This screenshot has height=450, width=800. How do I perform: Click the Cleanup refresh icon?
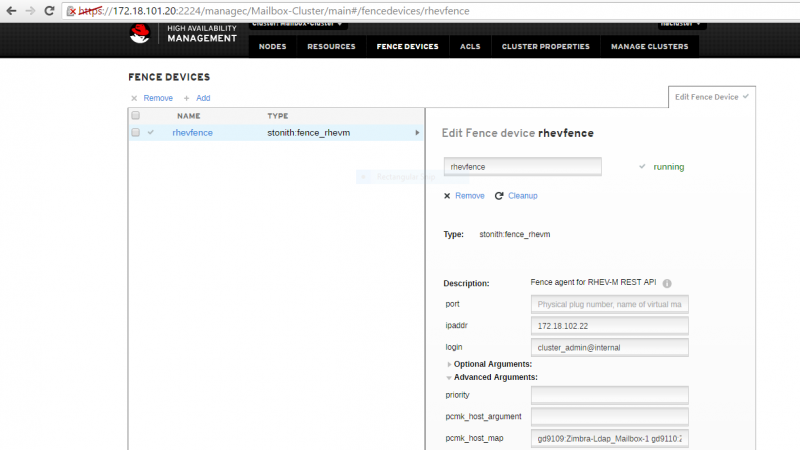point(498,196)
